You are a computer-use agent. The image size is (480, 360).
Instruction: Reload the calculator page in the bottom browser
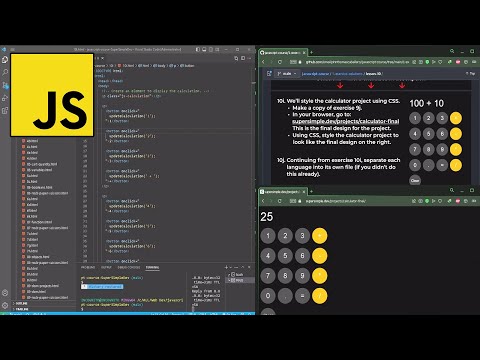tap(280, 201)
